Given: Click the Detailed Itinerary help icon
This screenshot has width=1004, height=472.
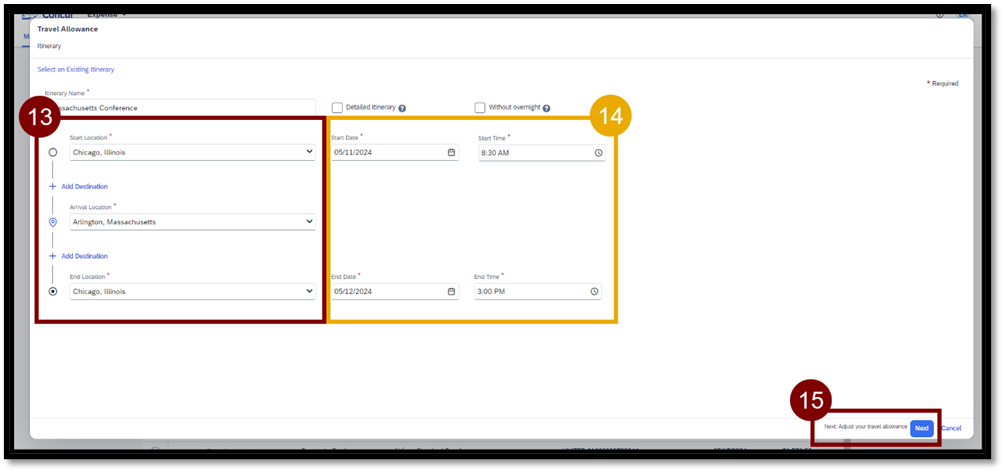Looking at the screenshot, I should (x=402, y=108).
